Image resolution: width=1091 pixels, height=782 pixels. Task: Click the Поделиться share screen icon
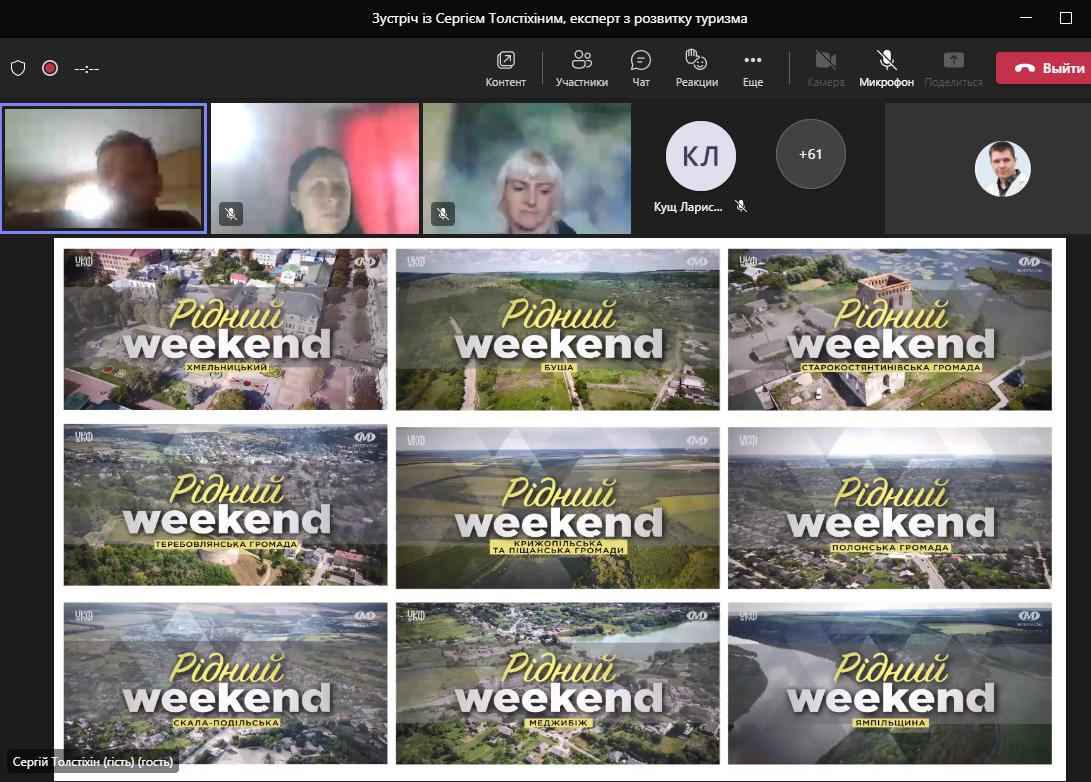[953, 68]
